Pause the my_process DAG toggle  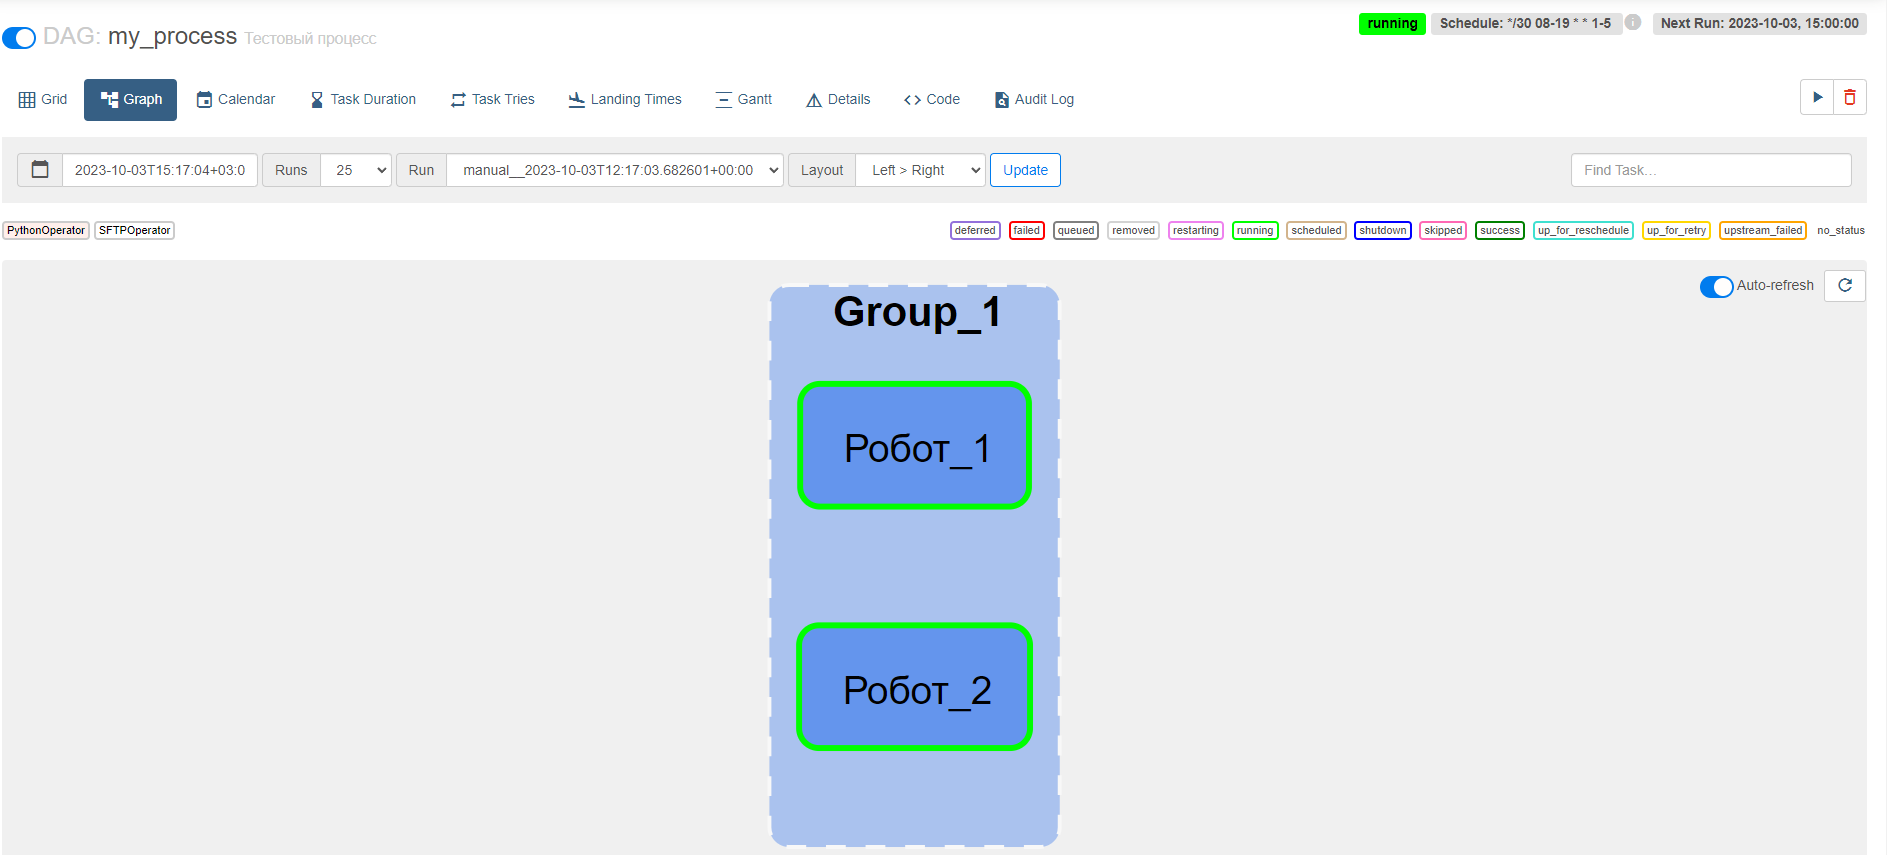tap(19, 38)
